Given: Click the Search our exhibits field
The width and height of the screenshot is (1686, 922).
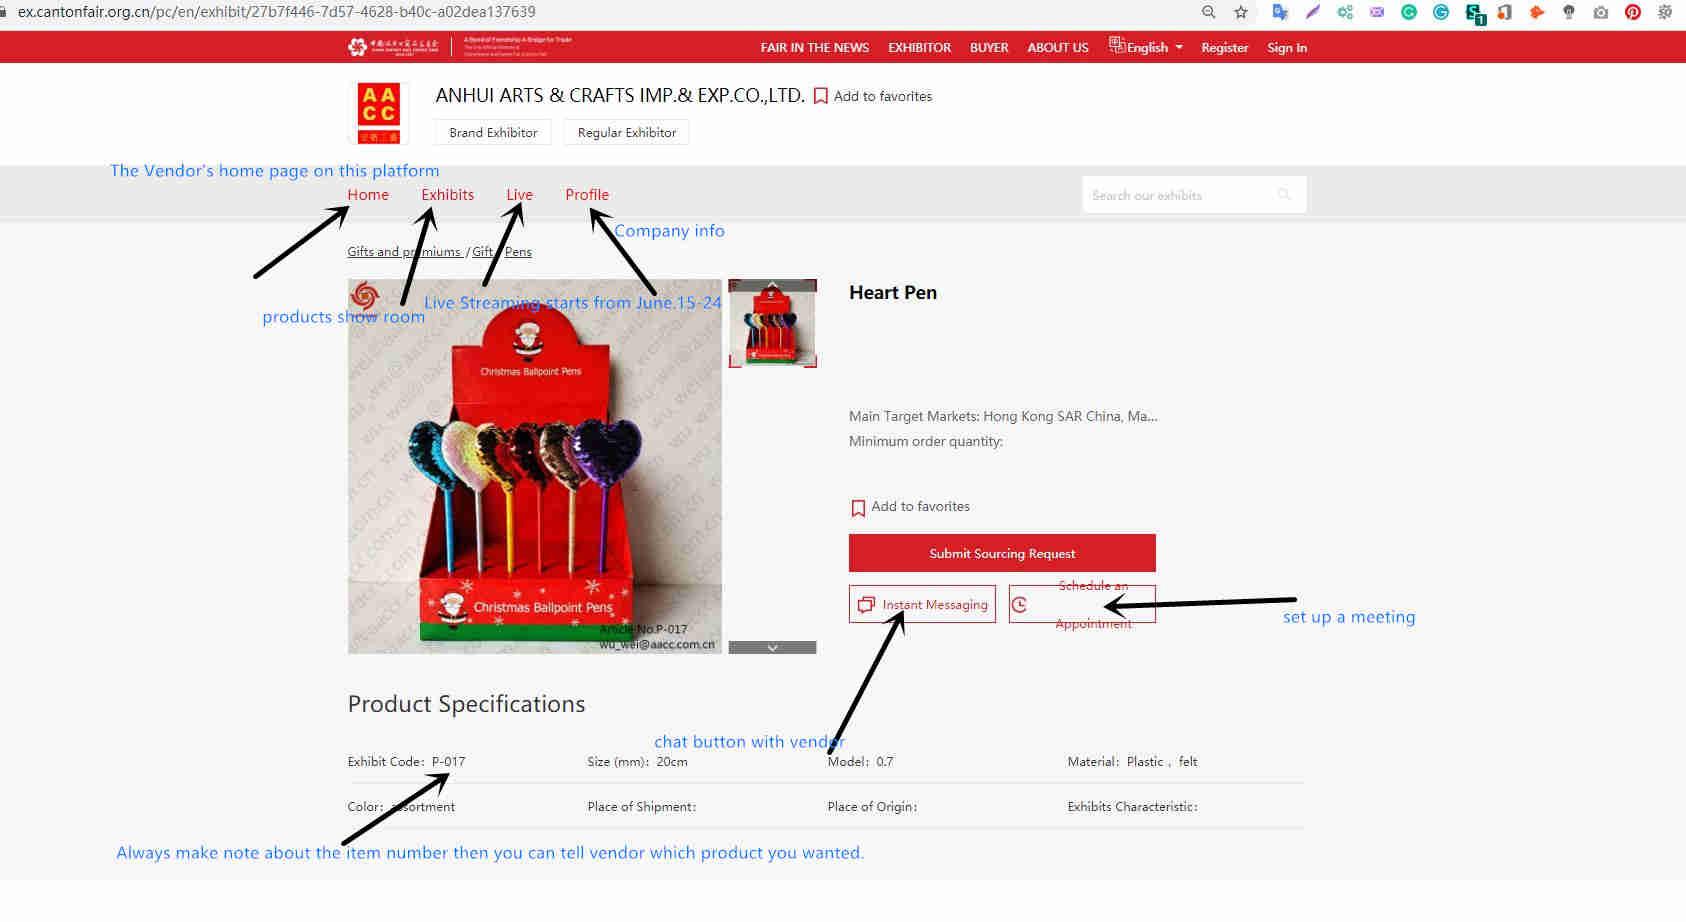Looking at the screenshot, I should click(x=1180, y=195).
